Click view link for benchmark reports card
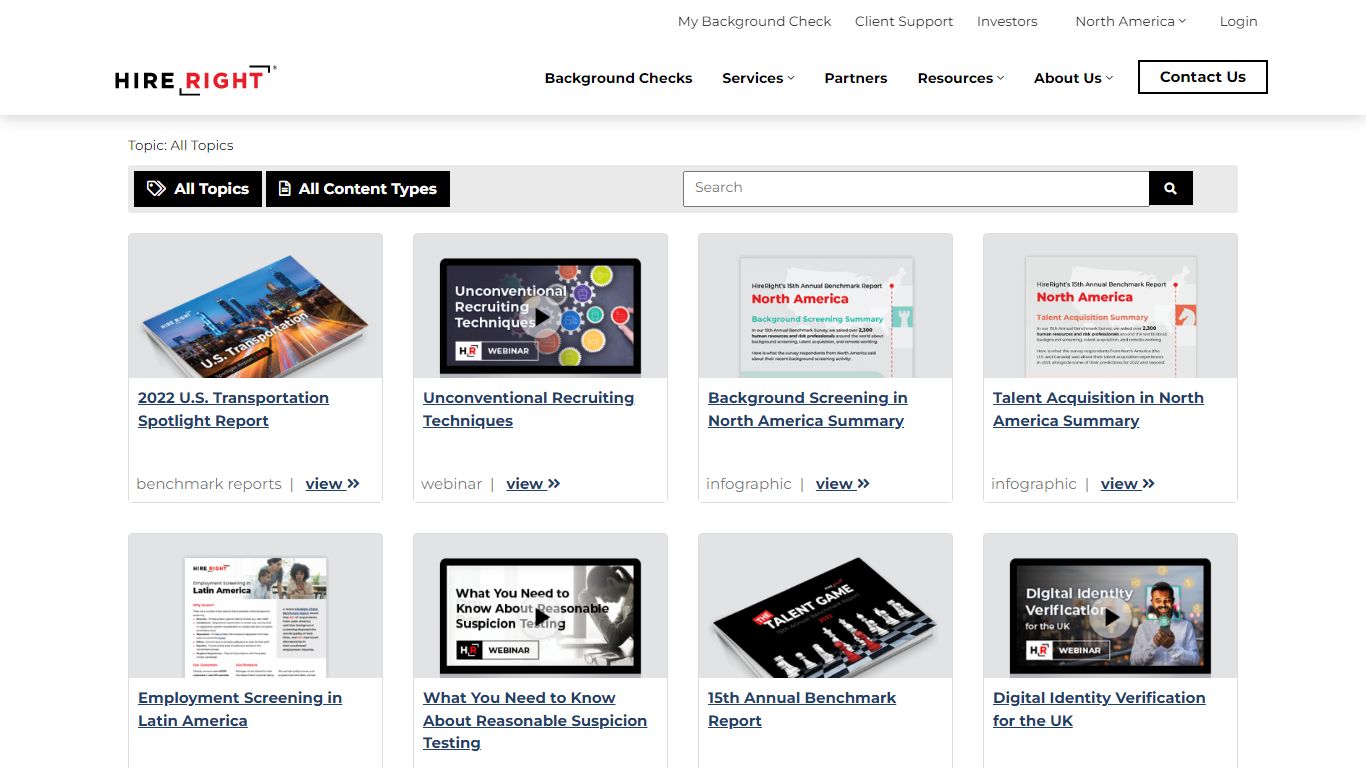1366x768 pixels. [332, 484]
